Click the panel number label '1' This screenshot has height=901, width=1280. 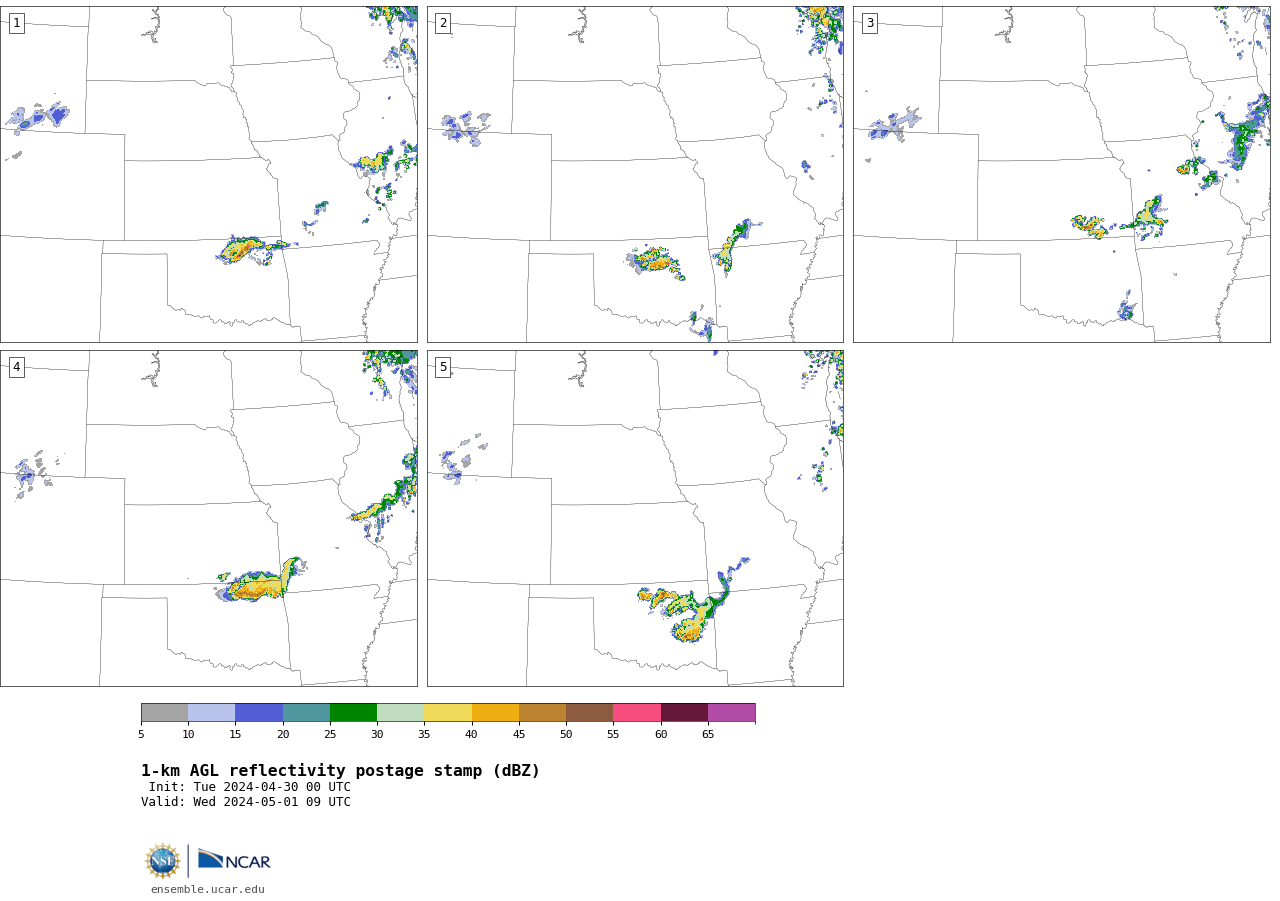(x=16, y=23)
